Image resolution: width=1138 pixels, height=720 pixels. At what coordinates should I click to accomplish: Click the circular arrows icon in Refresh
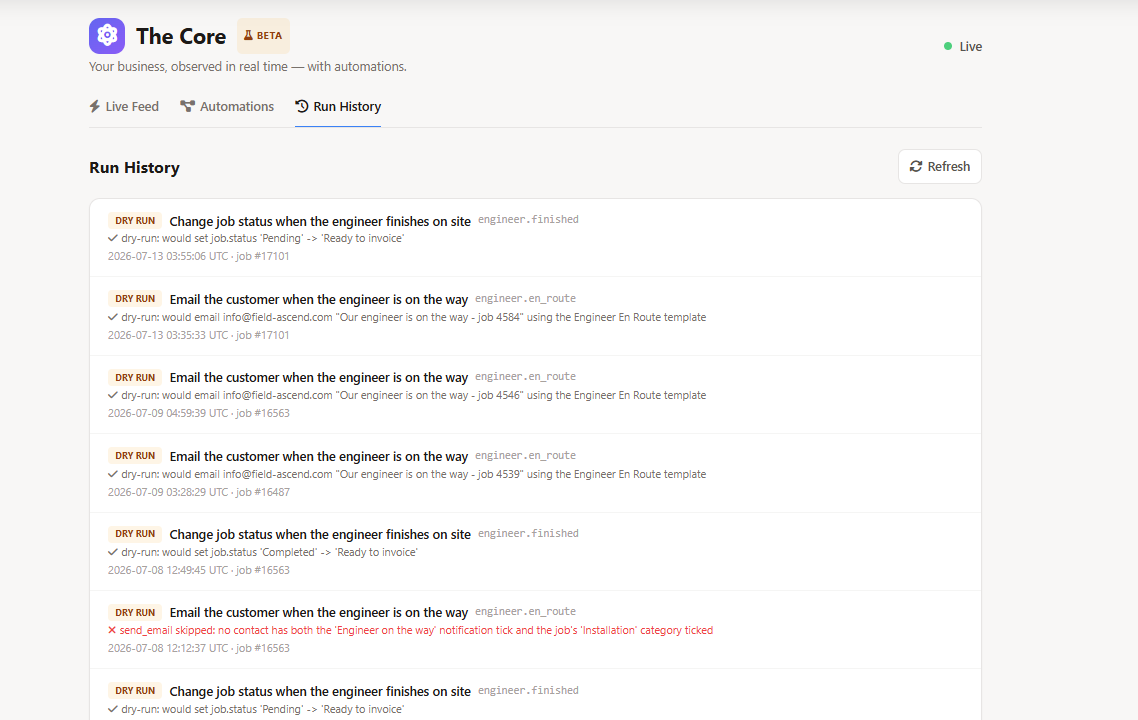pyautogui.click(x=916, y=166)
